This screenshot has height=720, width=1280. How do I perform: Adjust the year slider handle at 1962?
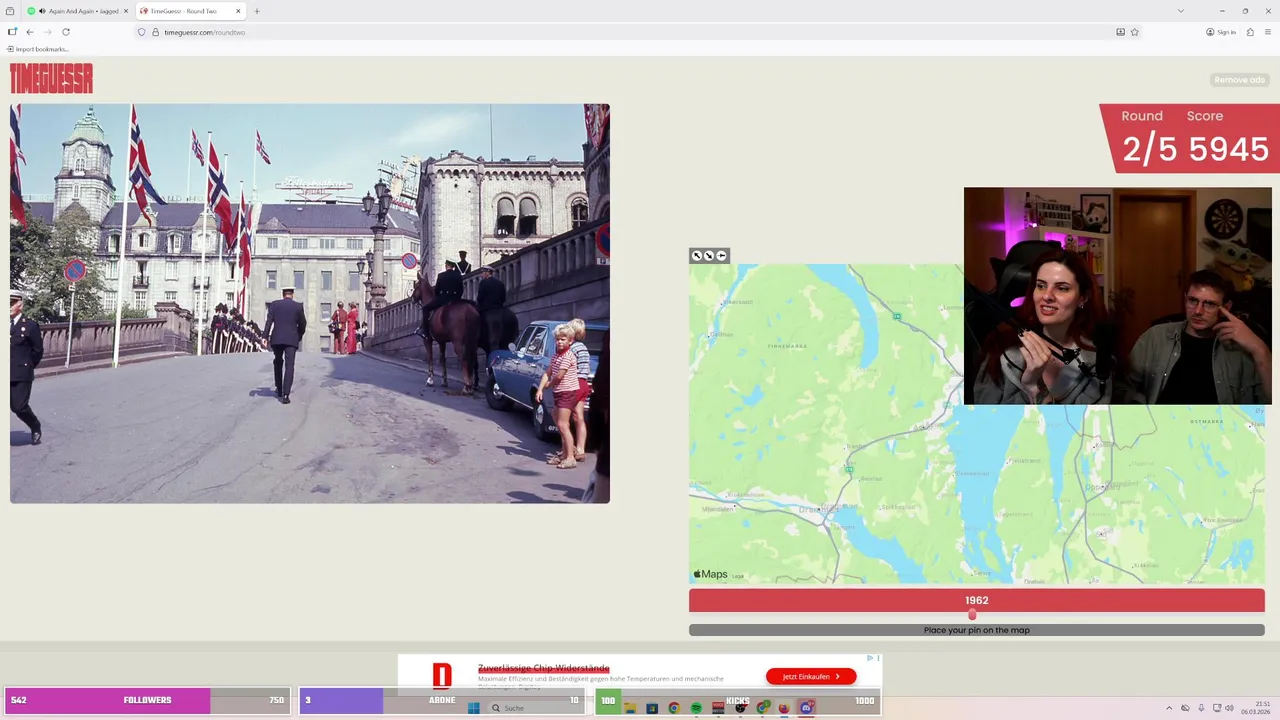click(x=972, y=615)
